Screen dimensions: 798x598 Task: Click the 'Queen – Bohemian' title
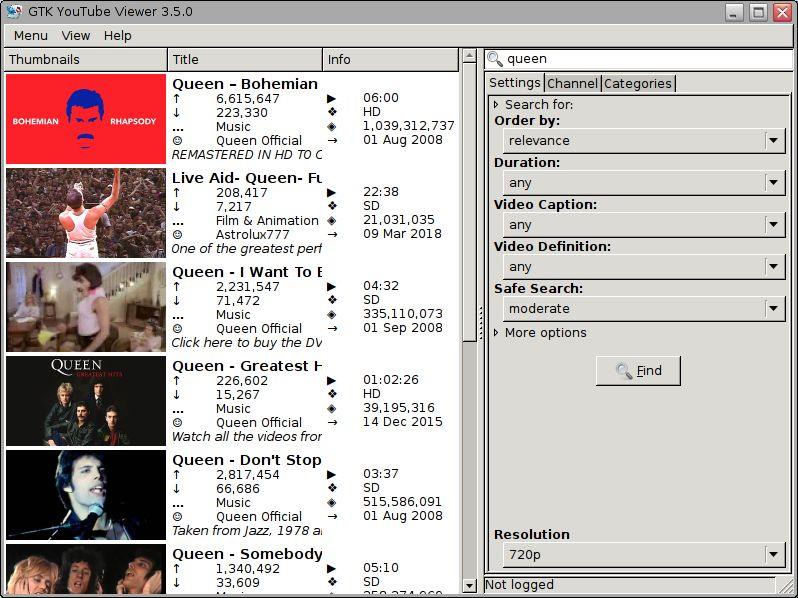pyautogui.click(x=245, y=84)
